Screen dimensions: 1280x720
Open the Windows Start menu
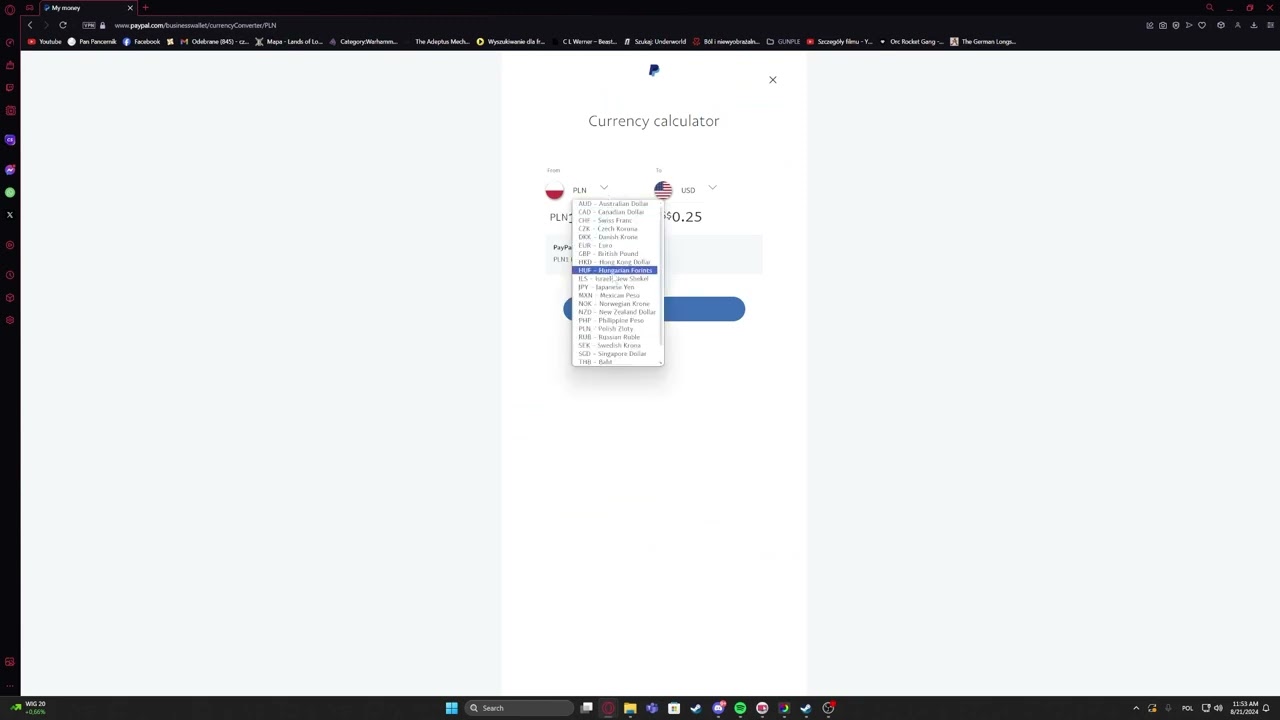coord(451,708)
